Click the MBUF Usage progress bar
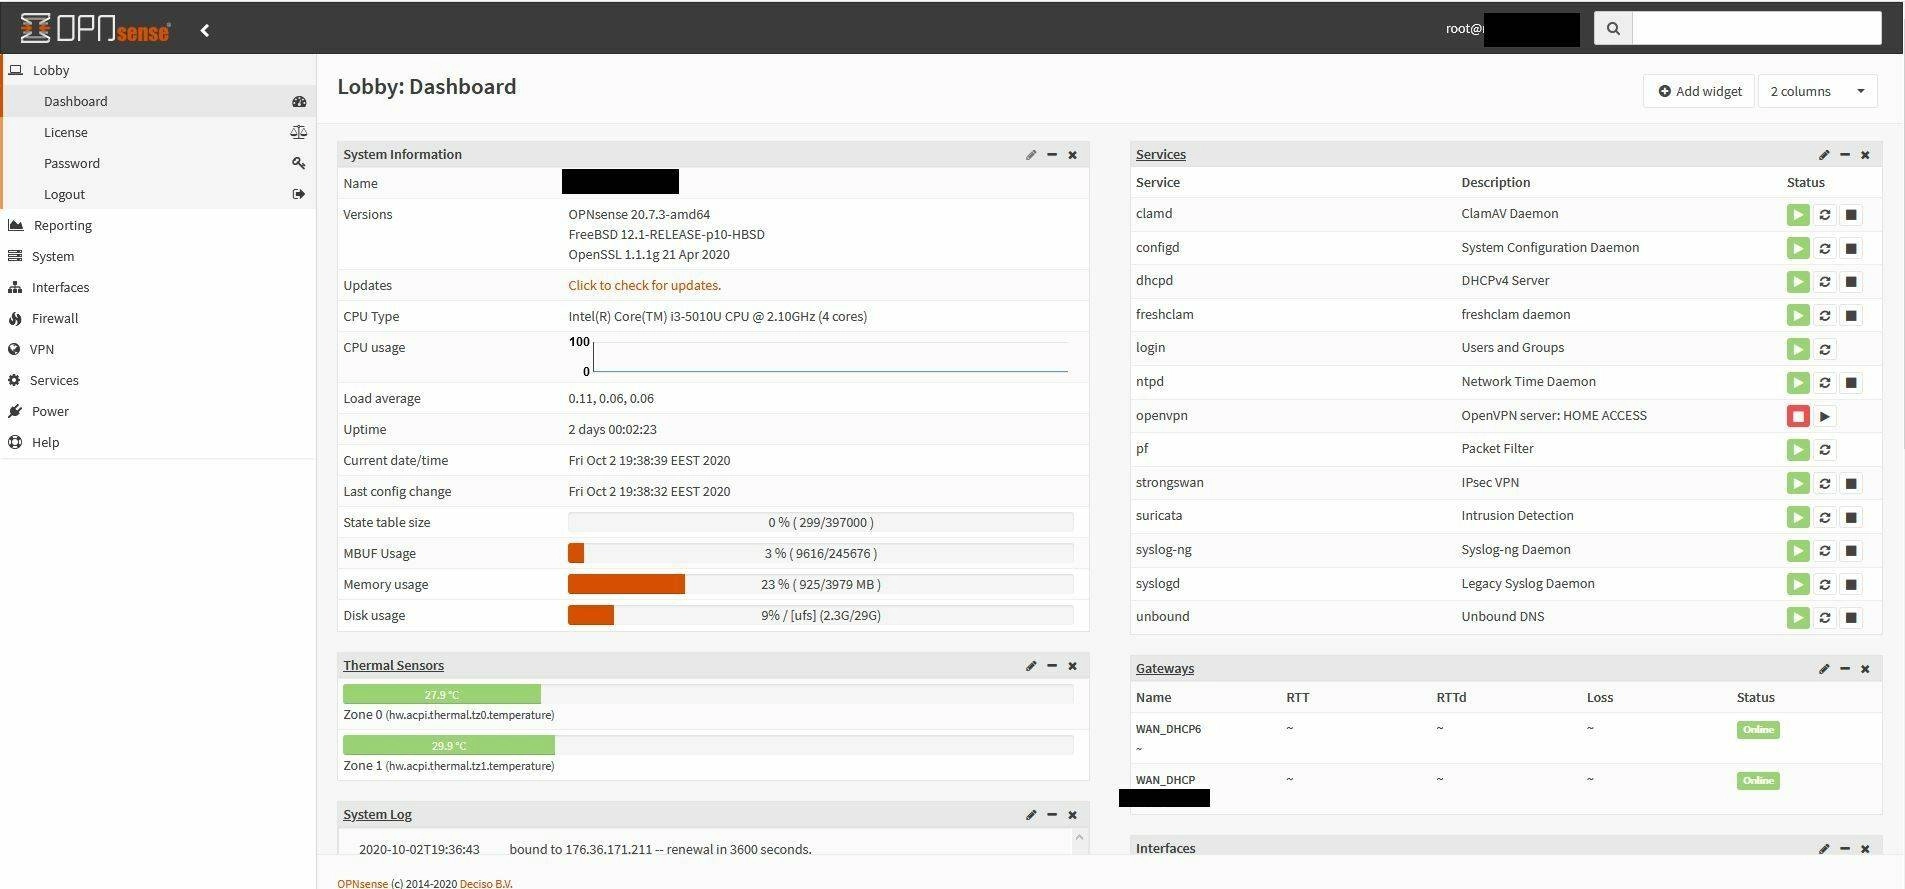 (x=820, y=553)
